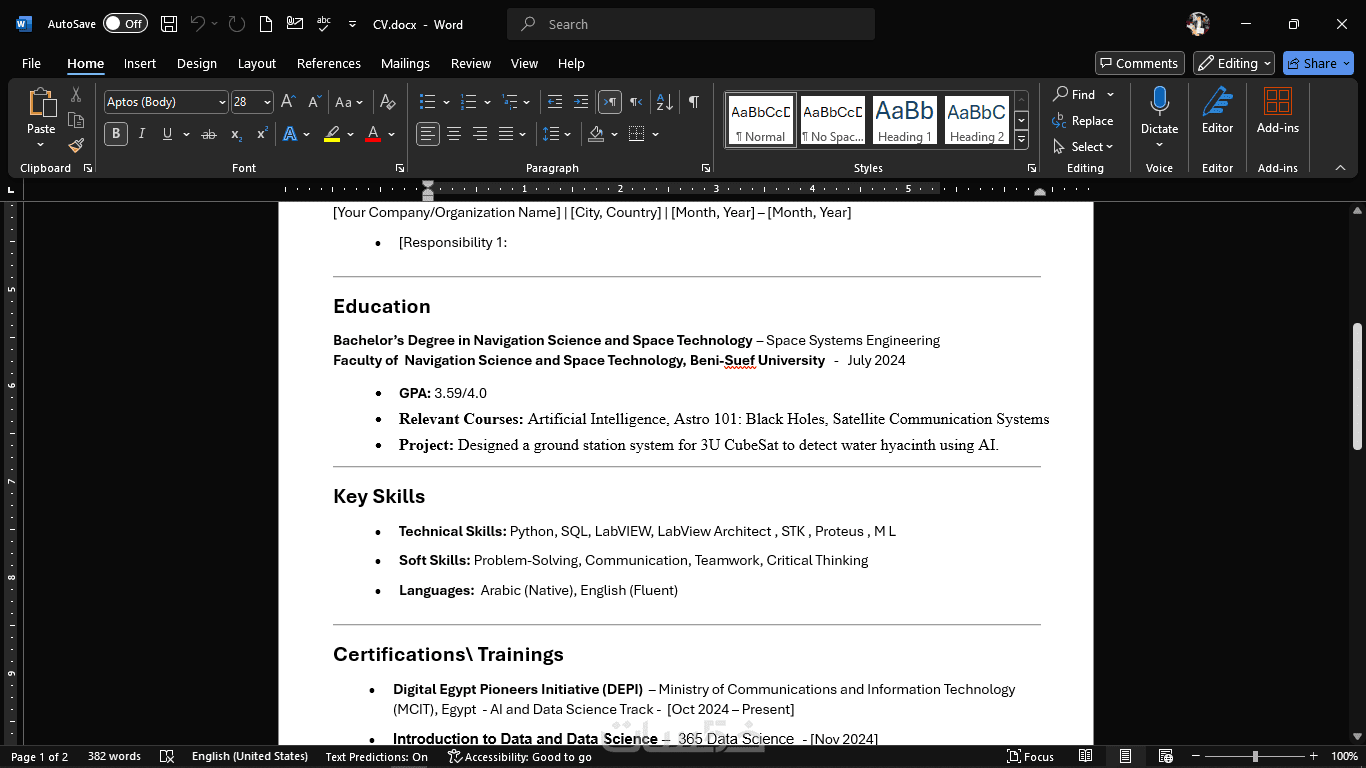Align the text to the right
The width and height of the screenshot is (1366, 768).
[480, 134]
